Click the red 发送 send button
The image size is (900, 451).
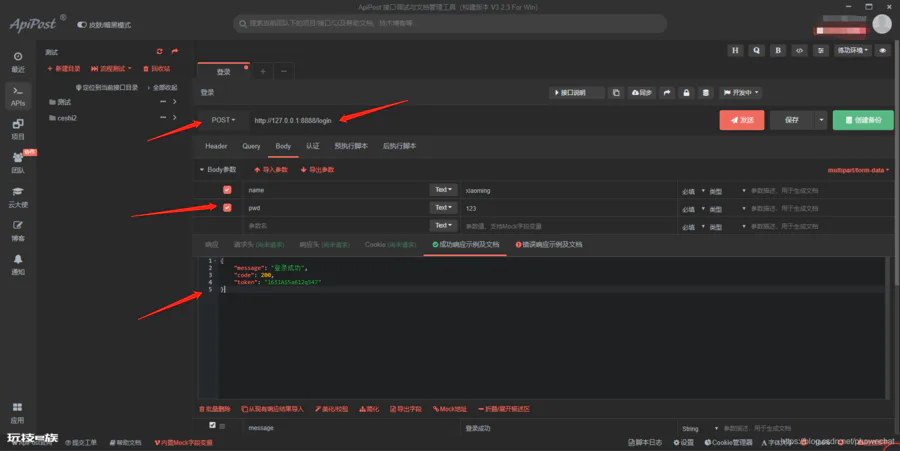[742, 120]
